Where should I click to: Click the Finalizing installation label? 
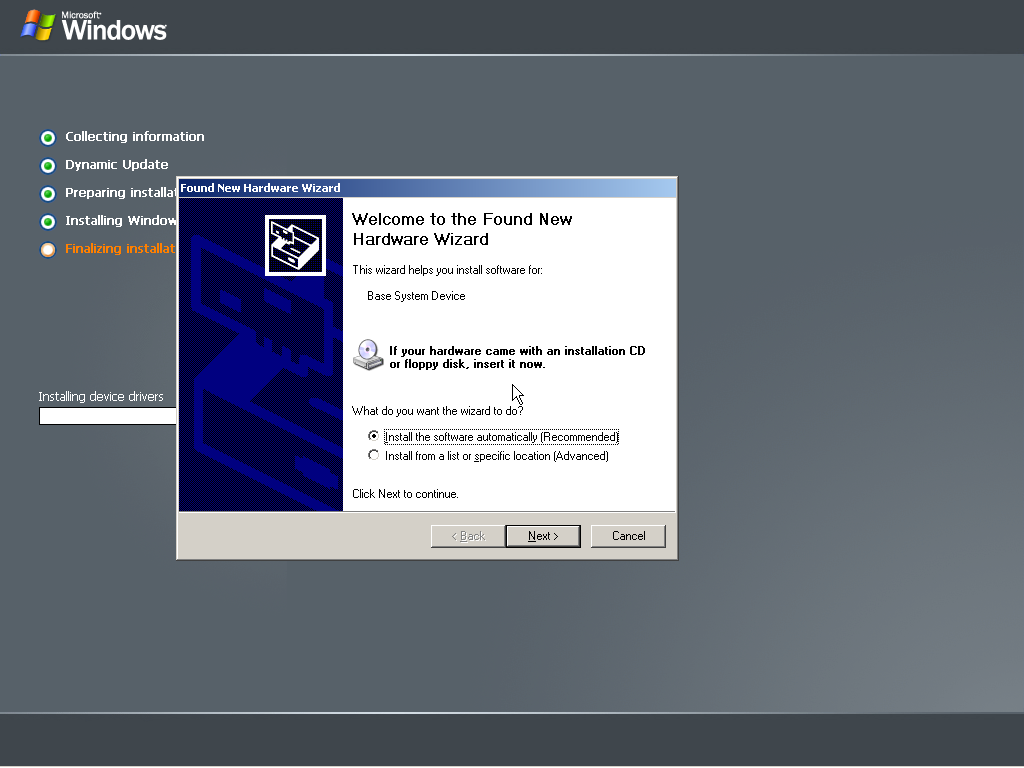120,248
